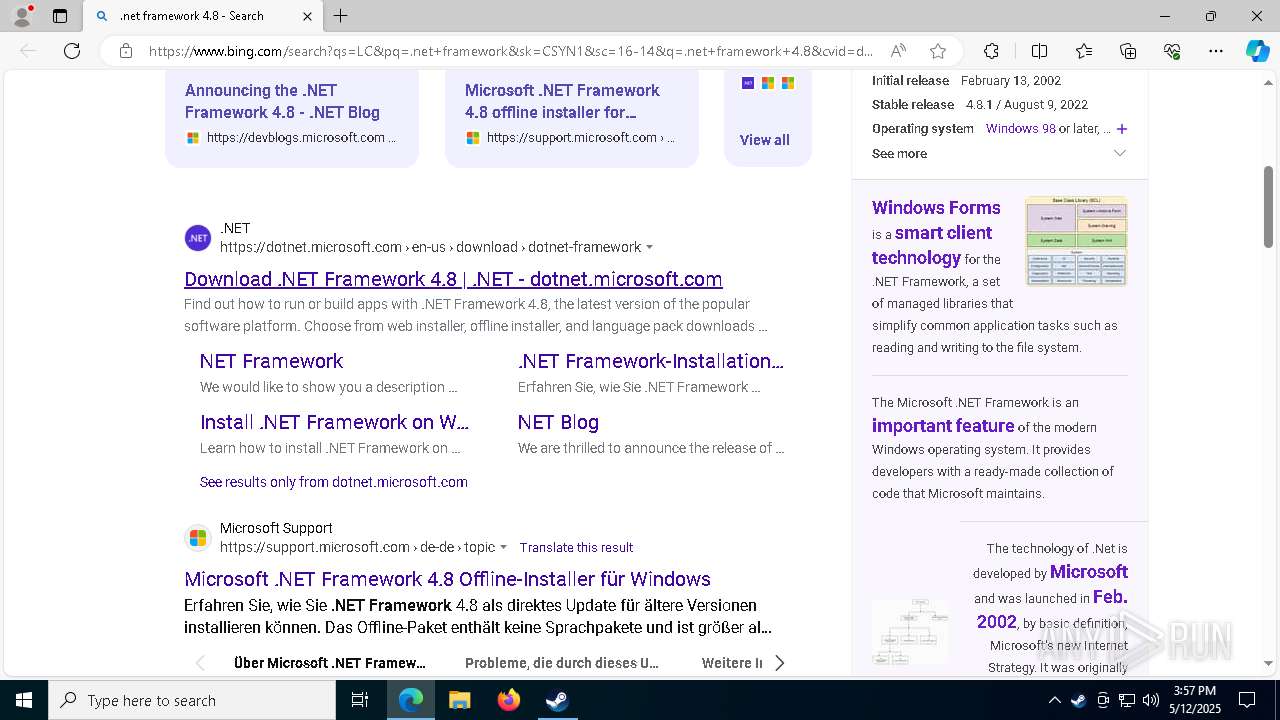Viewport: 1280px width, 720px height.
Task: Open the Base Class Library diagram thumbnail
Action: 1076,241
